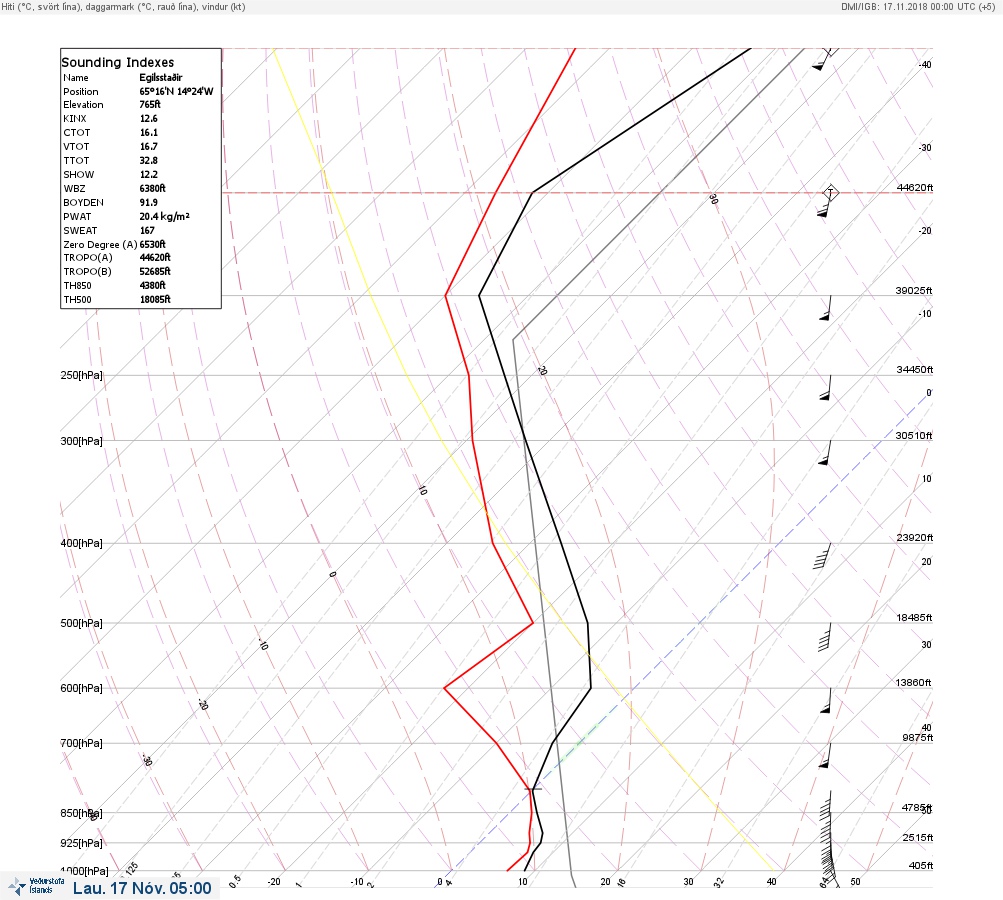Click the 13860ft altitude label

[913, 683]
